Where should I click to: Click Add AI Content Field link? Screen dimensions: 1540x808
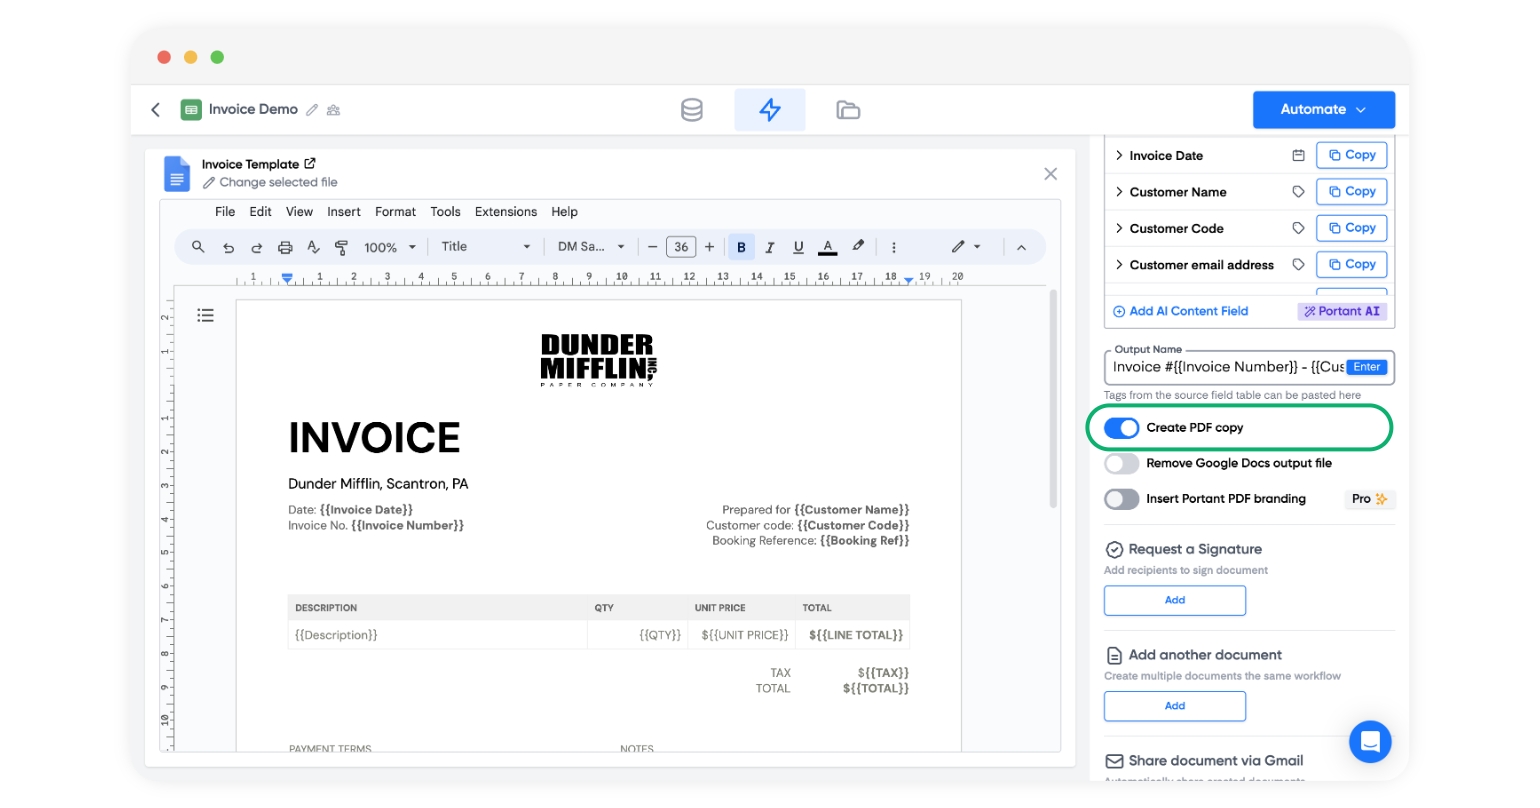pos(1181,312)
